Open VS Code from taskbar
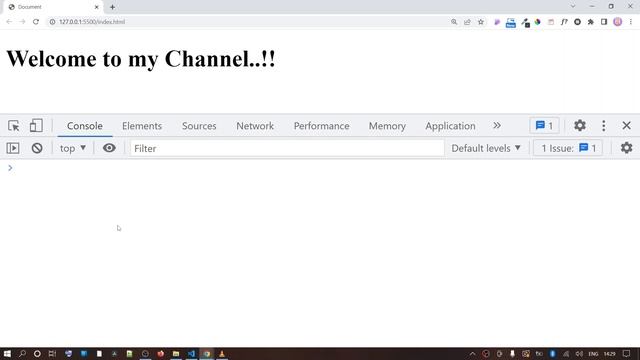640x360 pixels. 191,354
